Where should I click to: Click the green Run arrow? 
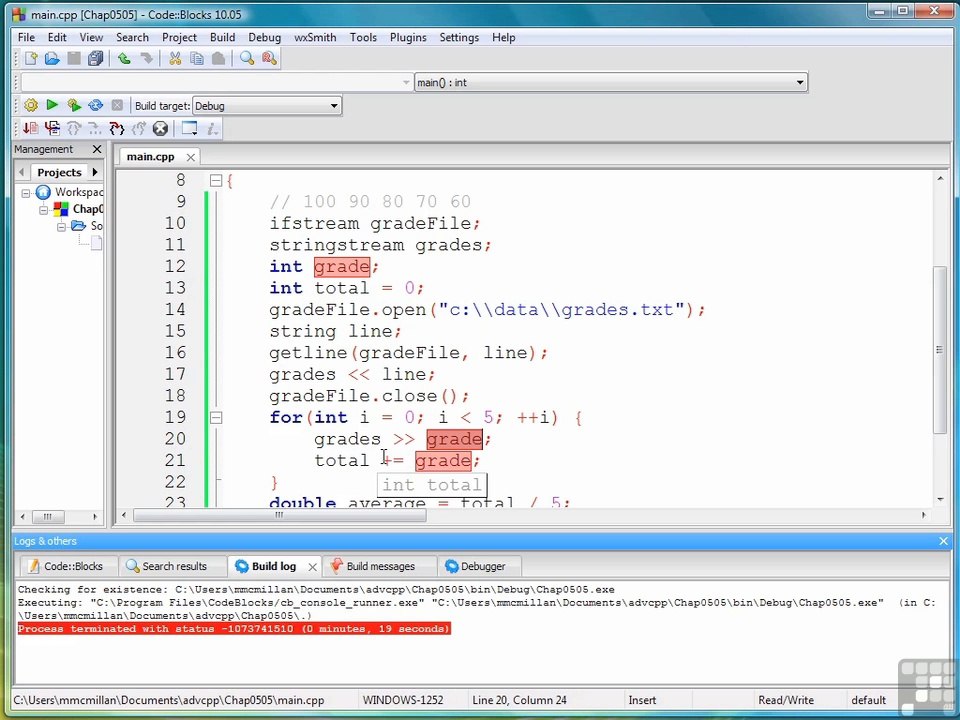click(x=52, y=105)
